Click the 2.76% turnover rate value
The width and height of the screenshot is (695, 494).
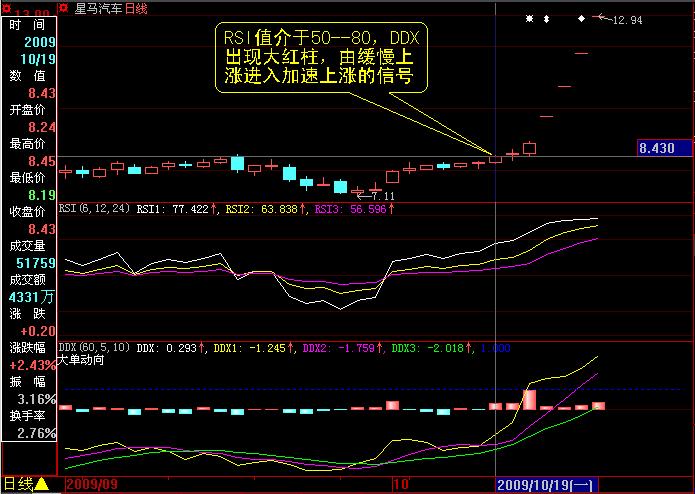[36, 433]
